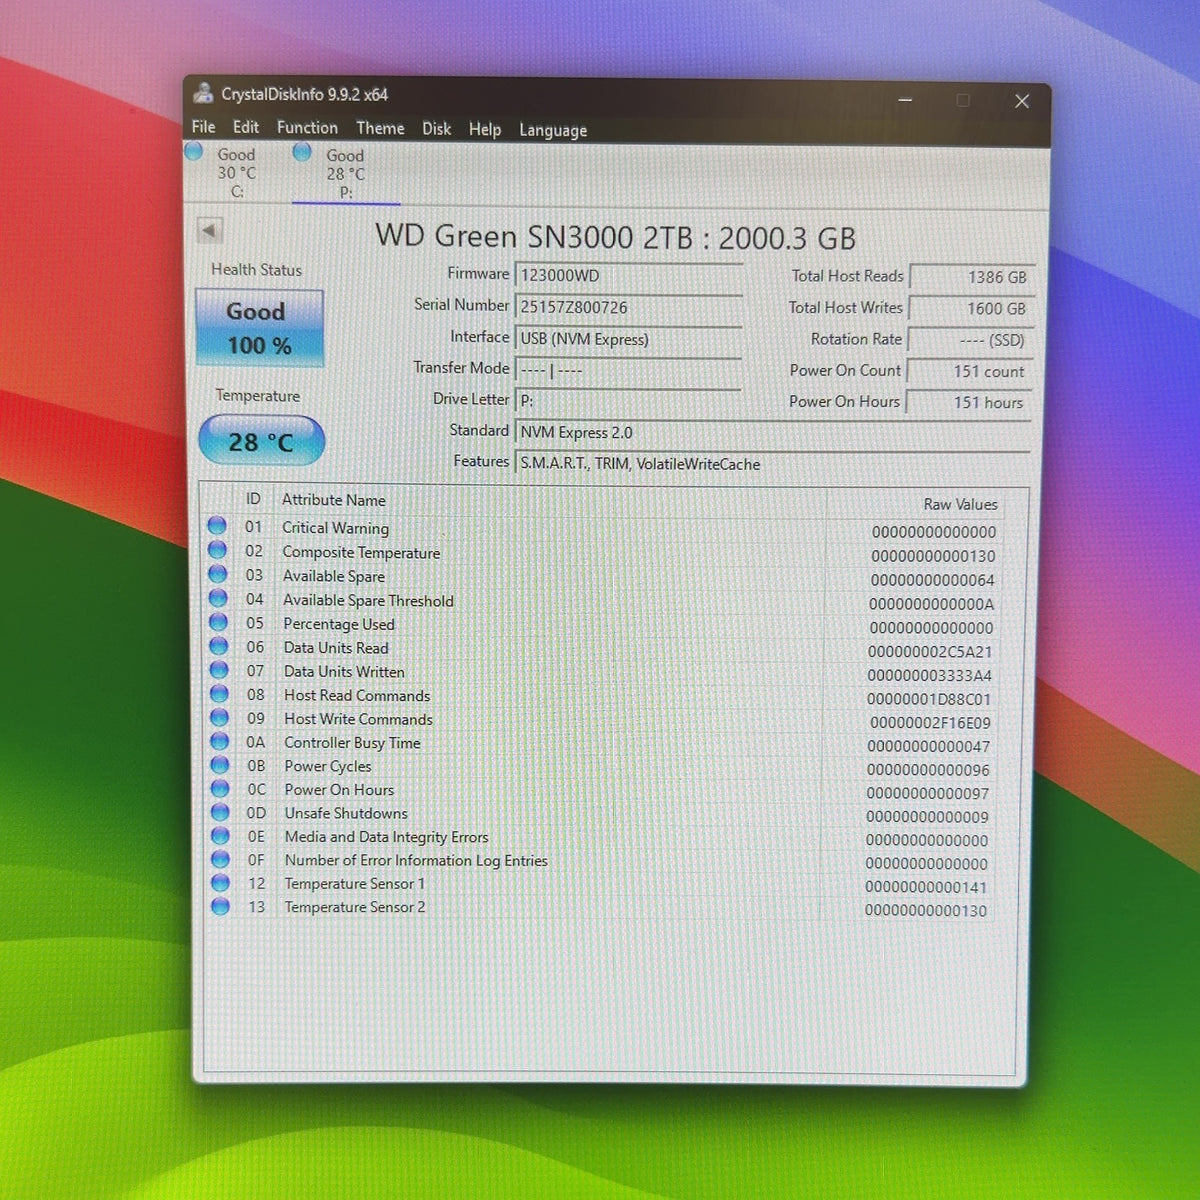Viewport: 1200px width, 1200px height.
Task: Select the C: drive status orb
Action: pos(194,152)
